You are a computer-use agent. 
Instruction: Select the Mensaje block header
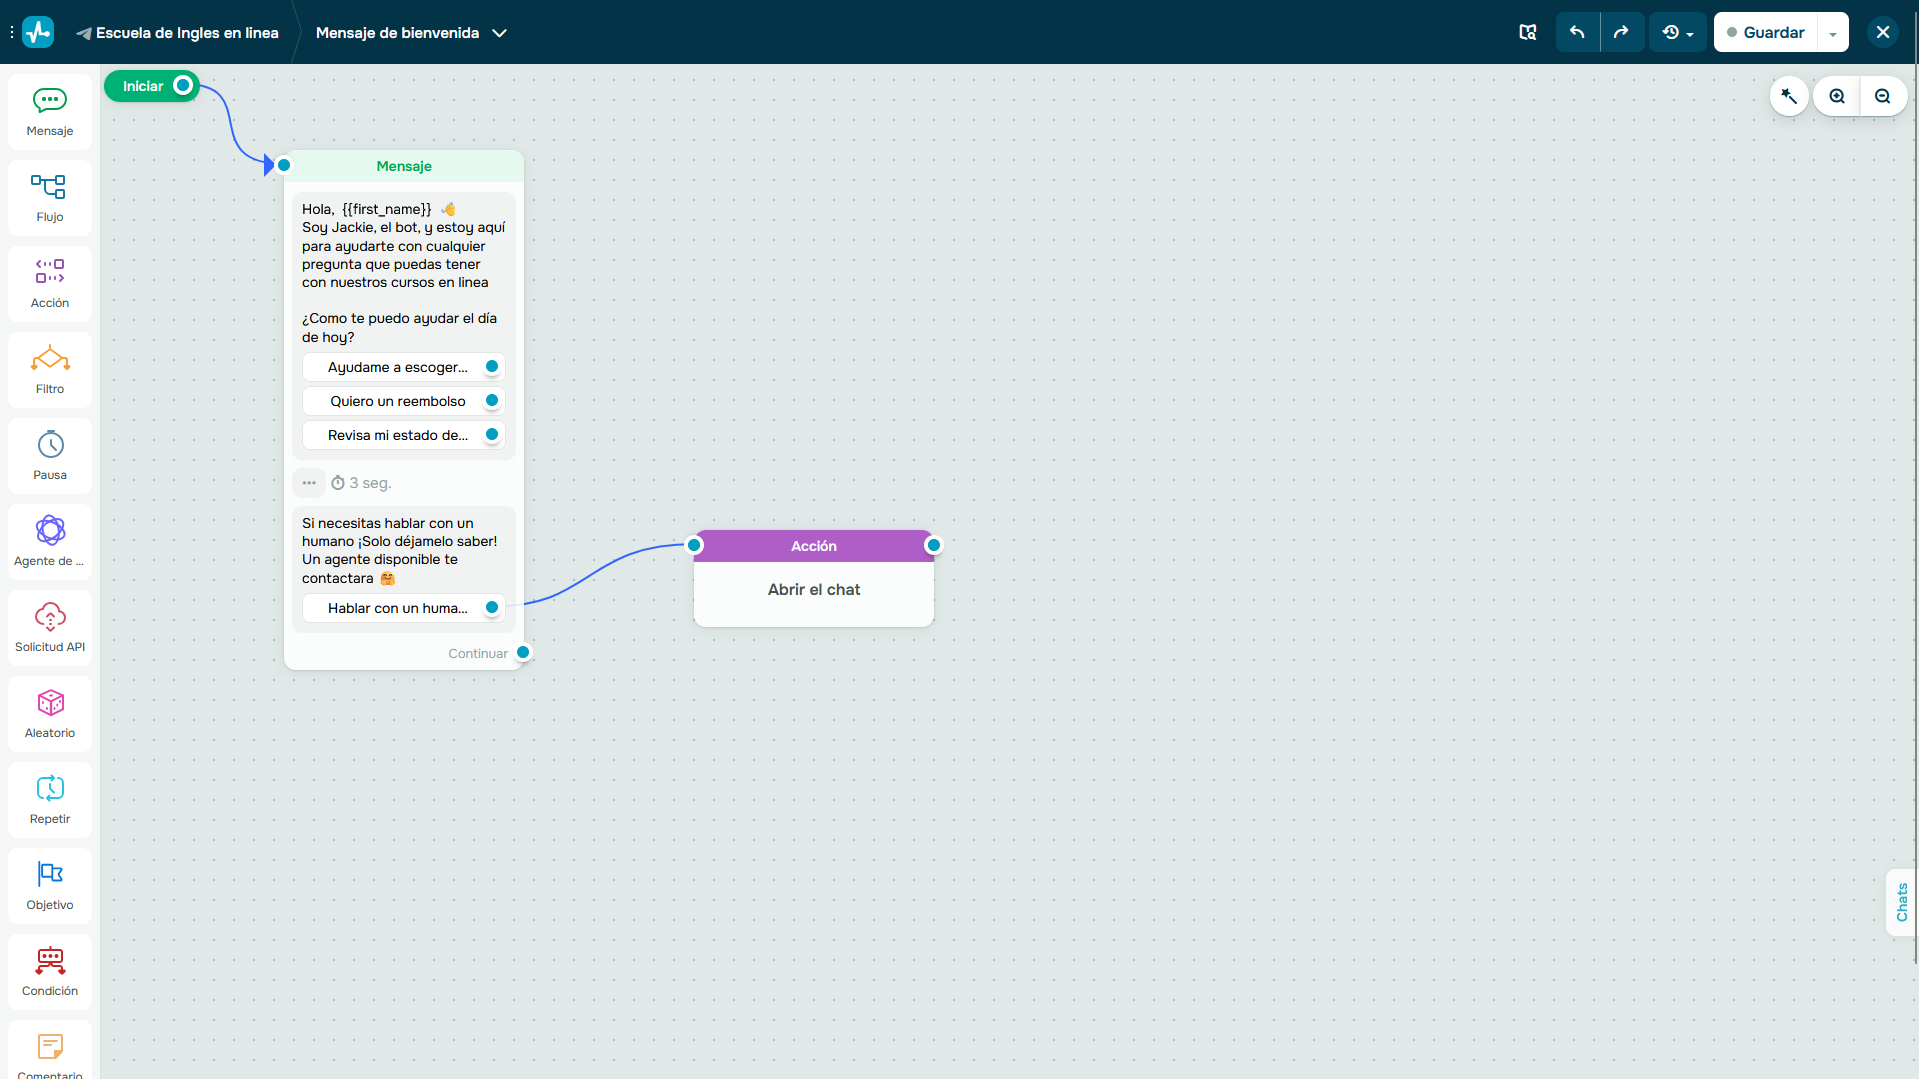point(404,166)
